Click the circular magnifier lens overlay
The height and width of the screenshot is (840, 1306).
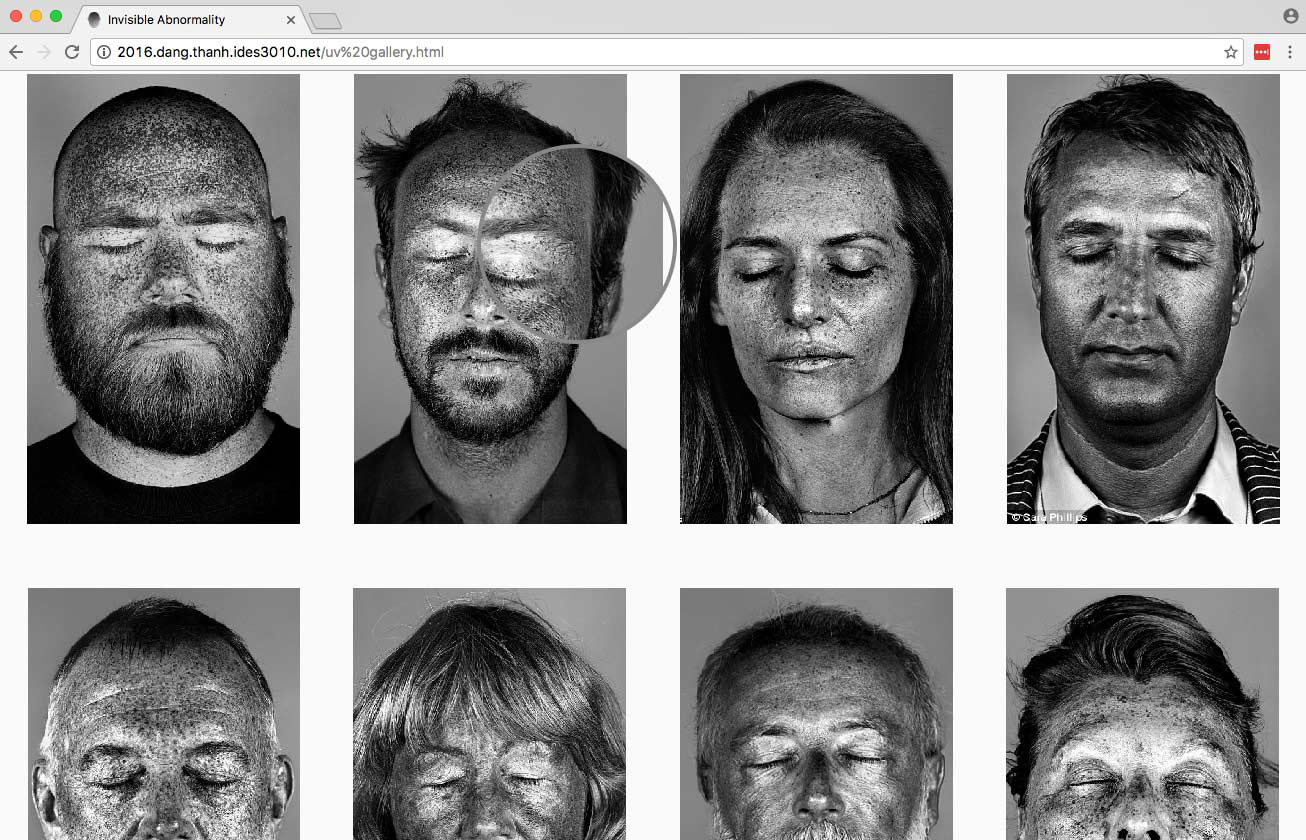[576, 244]
